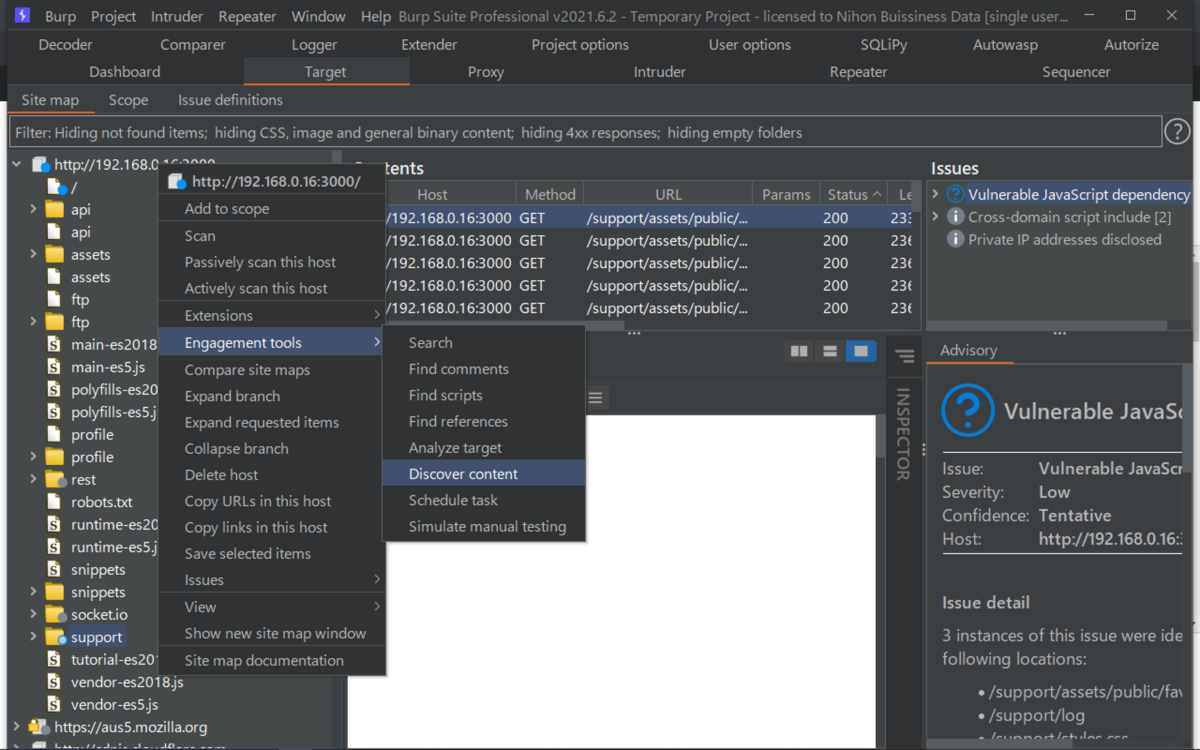This screenshot has width=1200, height=750.
Task: Switch to top-bottom stacked message layout icon
Action: coord(830,351)
